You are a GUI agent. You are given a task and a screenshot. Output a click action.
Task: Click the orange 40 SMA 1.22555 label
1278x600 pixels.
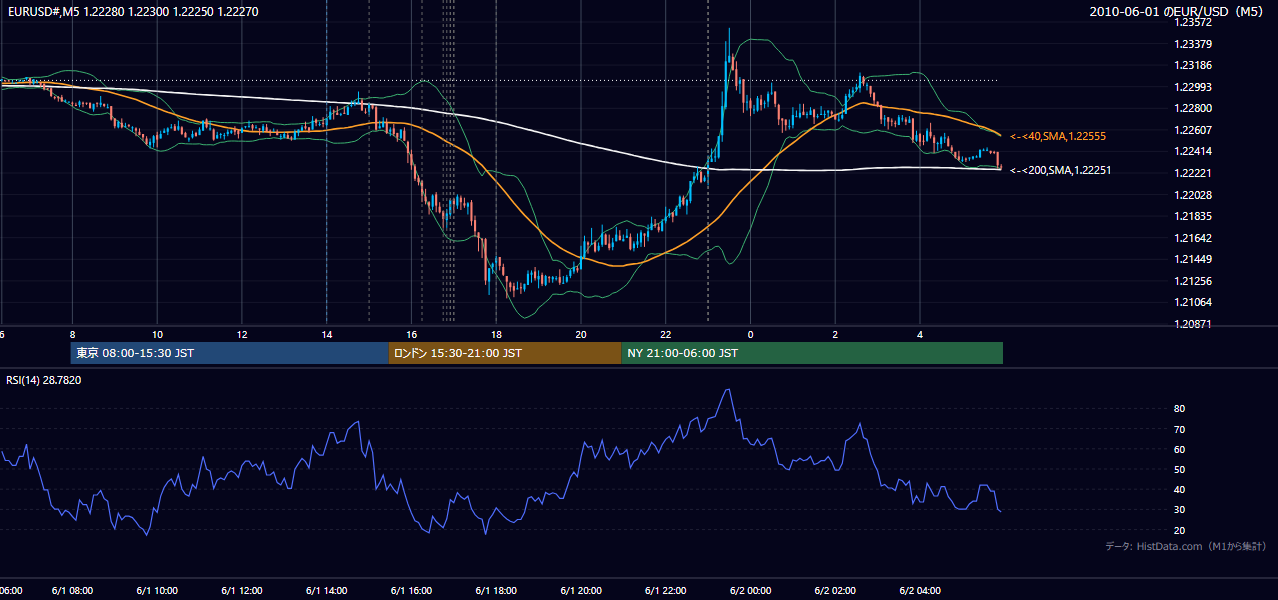coord(1057,135)
